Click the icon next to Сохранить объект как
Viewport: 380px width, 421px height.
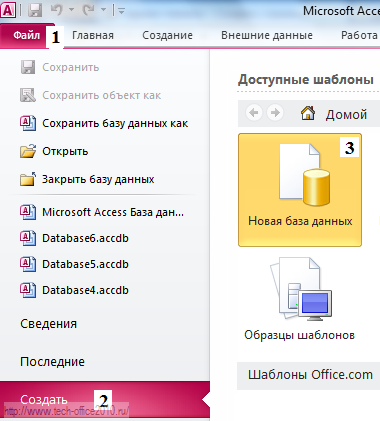pyautogui.click(x=28, y=95)
